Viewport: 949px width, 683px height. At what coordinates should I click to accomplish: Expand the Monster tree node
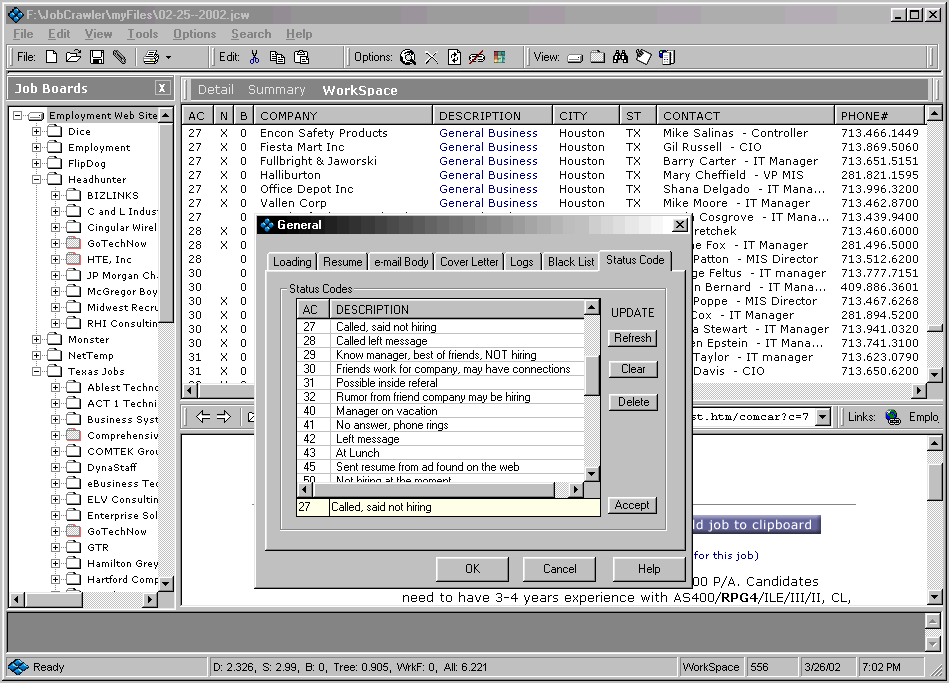pos(36,339)
